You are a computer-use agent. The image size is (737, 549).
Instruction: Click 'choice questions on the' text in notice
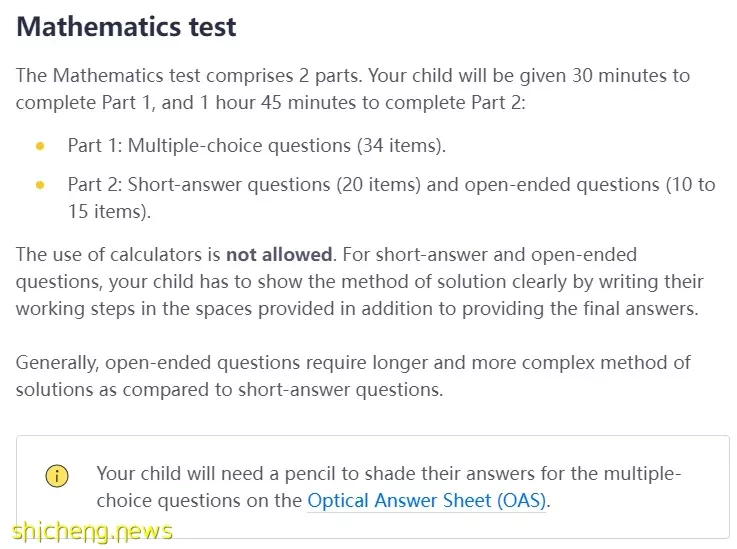(199, 501)
